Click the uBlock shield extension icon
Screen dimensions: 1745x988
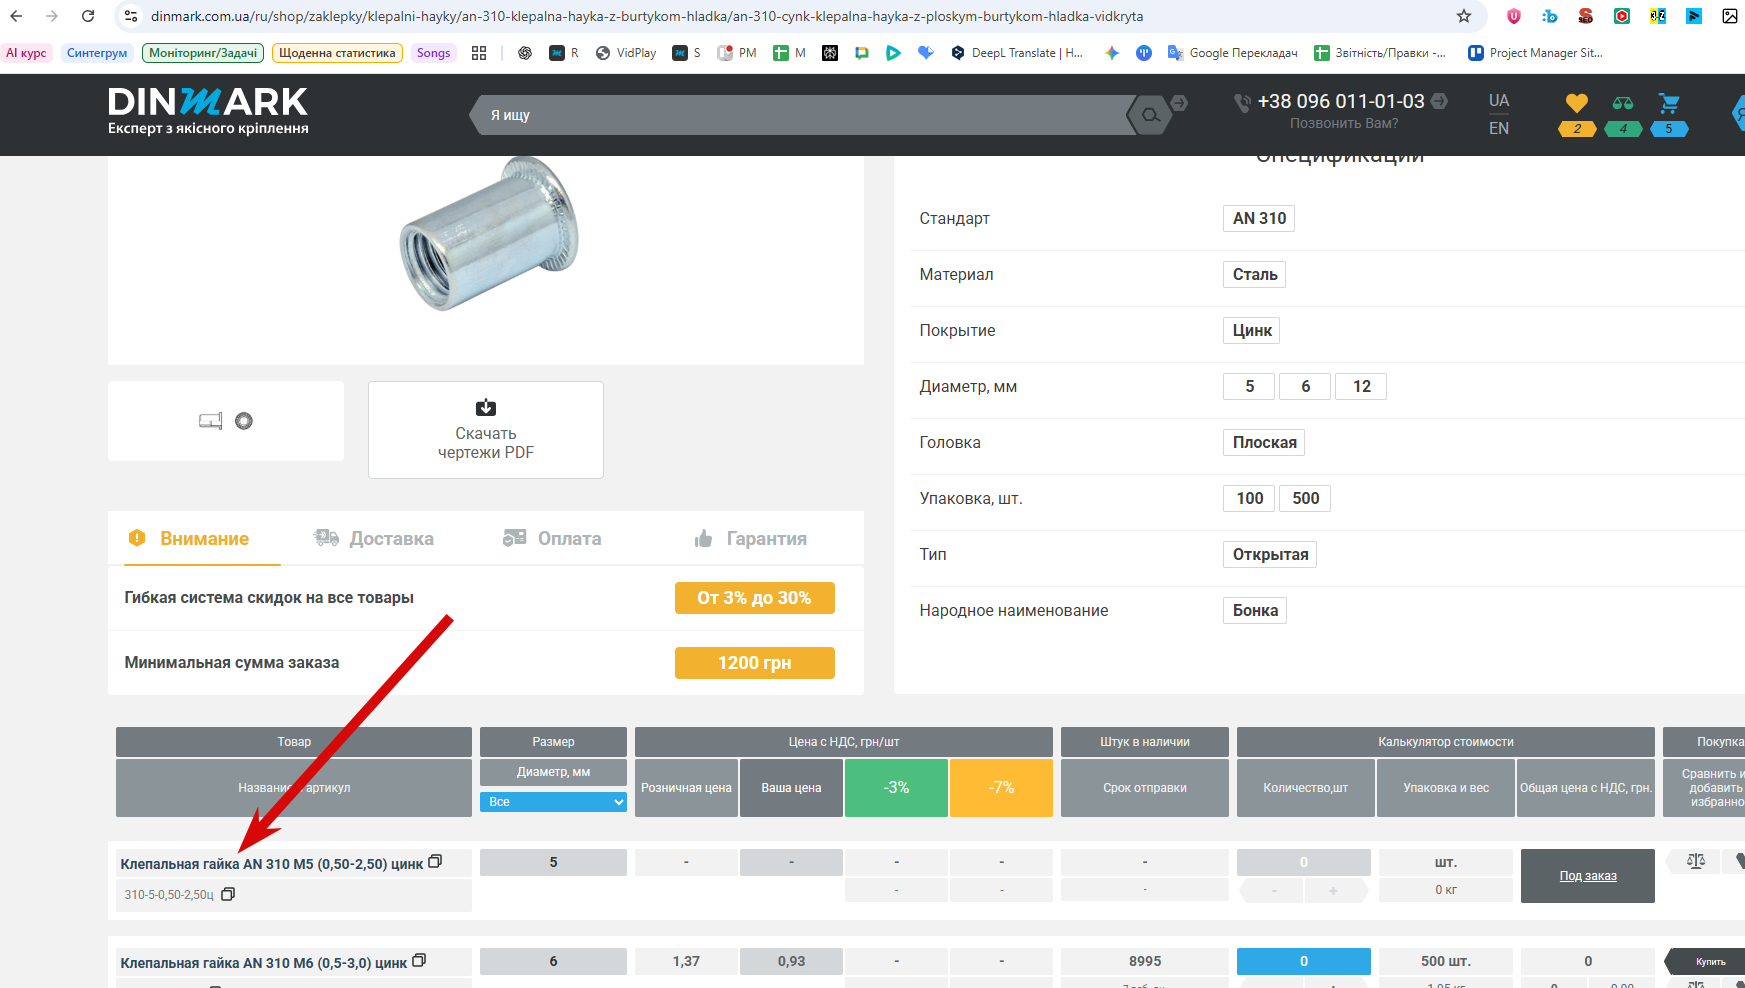pos(1514,16)
